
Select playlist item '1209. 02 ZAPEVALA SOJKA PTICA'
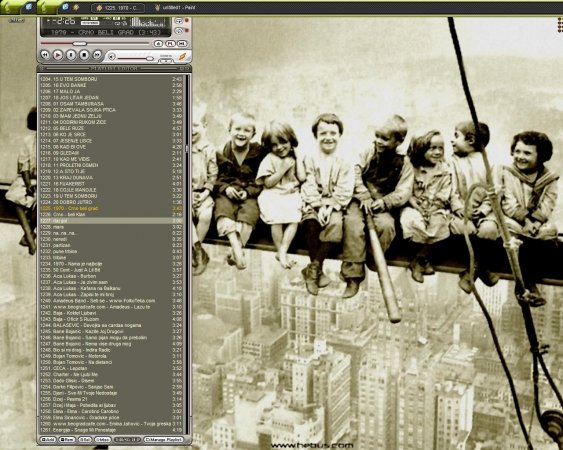(111, 110)
